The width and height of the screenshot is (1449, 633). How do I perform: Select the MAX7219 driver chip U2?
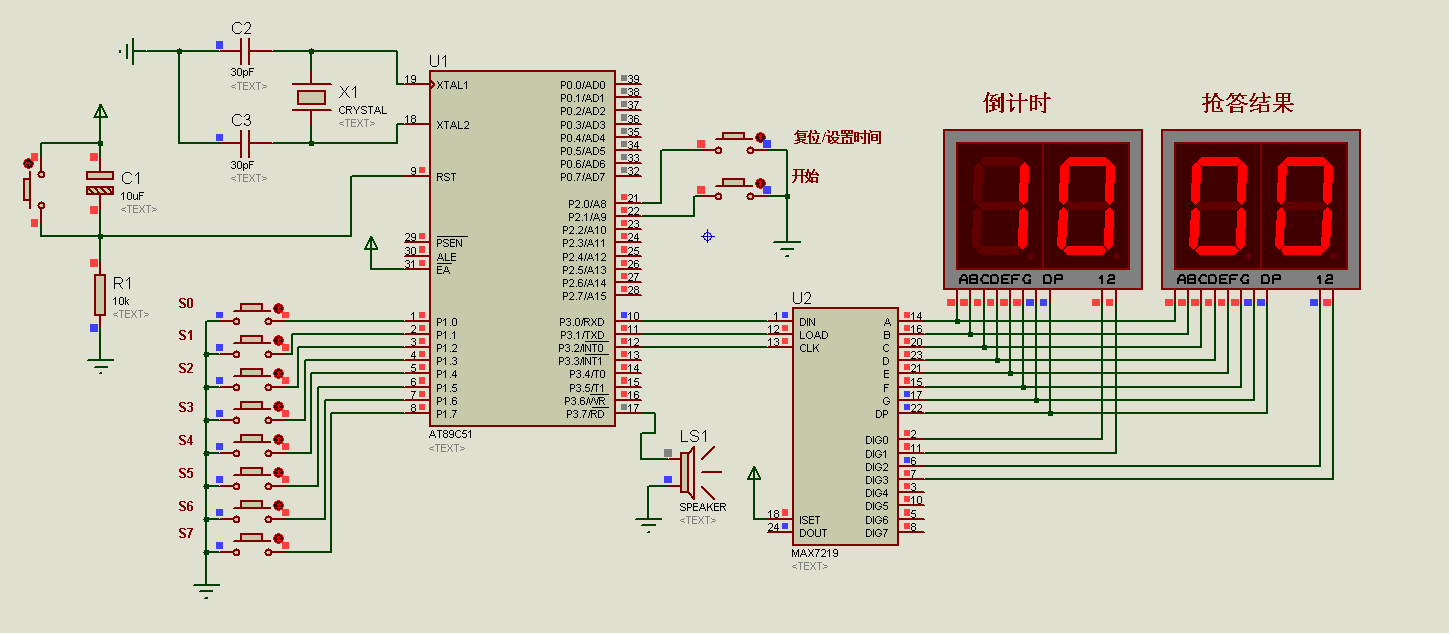point(845,426)
